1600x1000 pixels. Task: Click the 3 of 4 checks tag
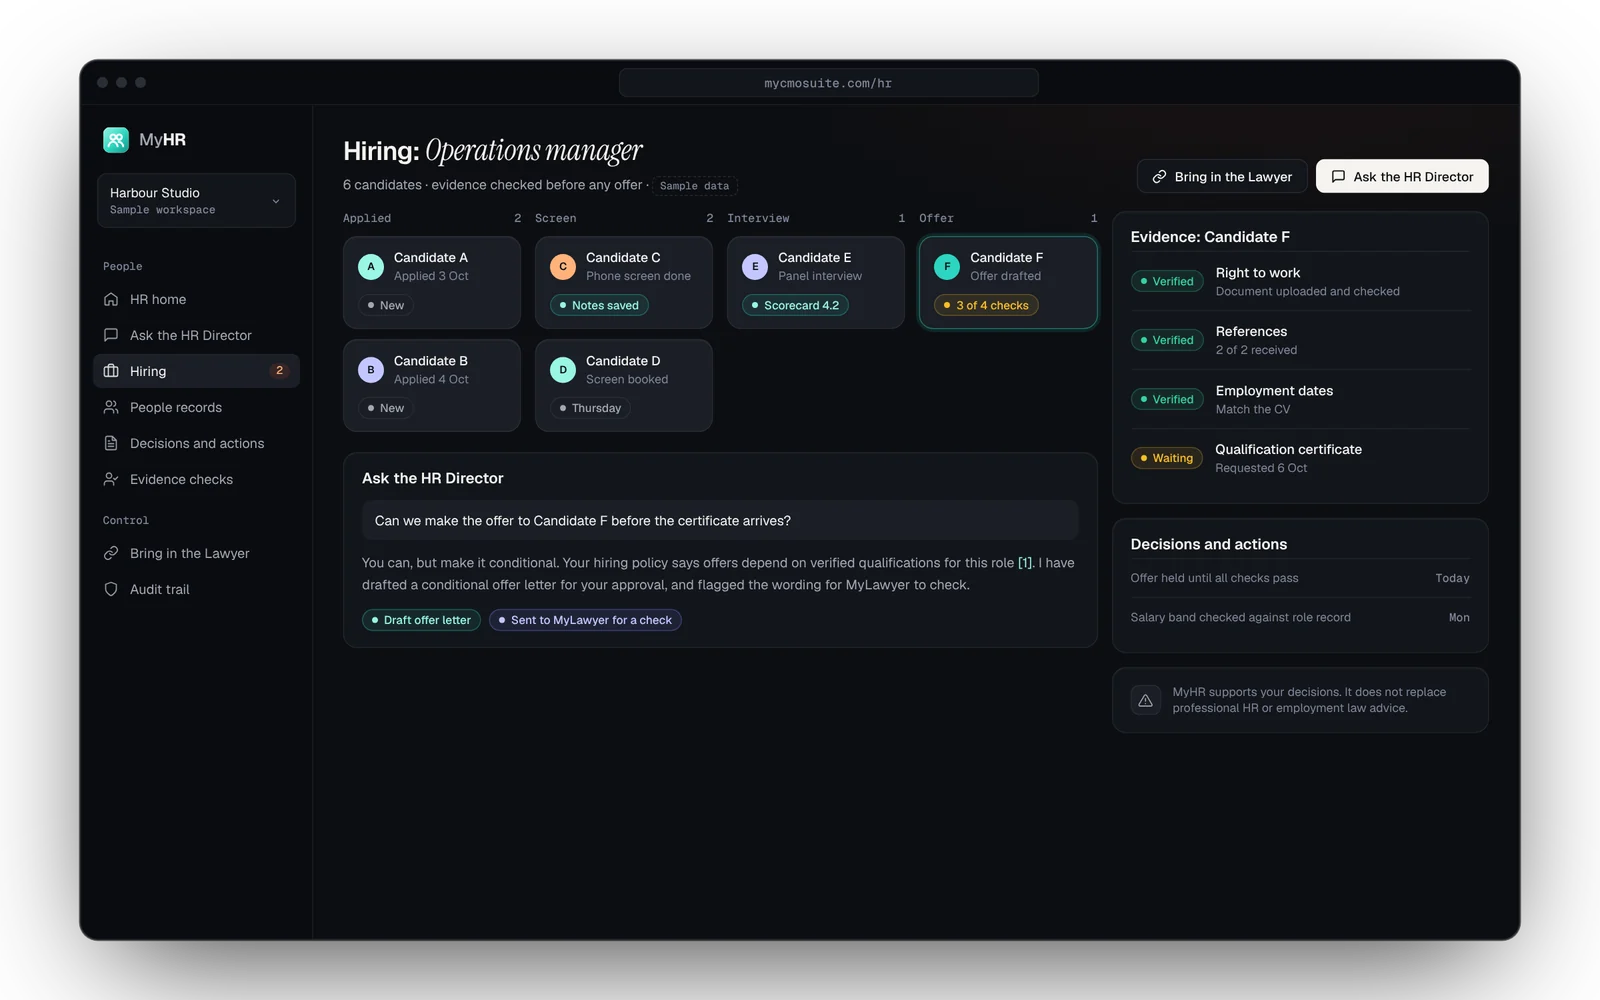(x=986, y=305)
